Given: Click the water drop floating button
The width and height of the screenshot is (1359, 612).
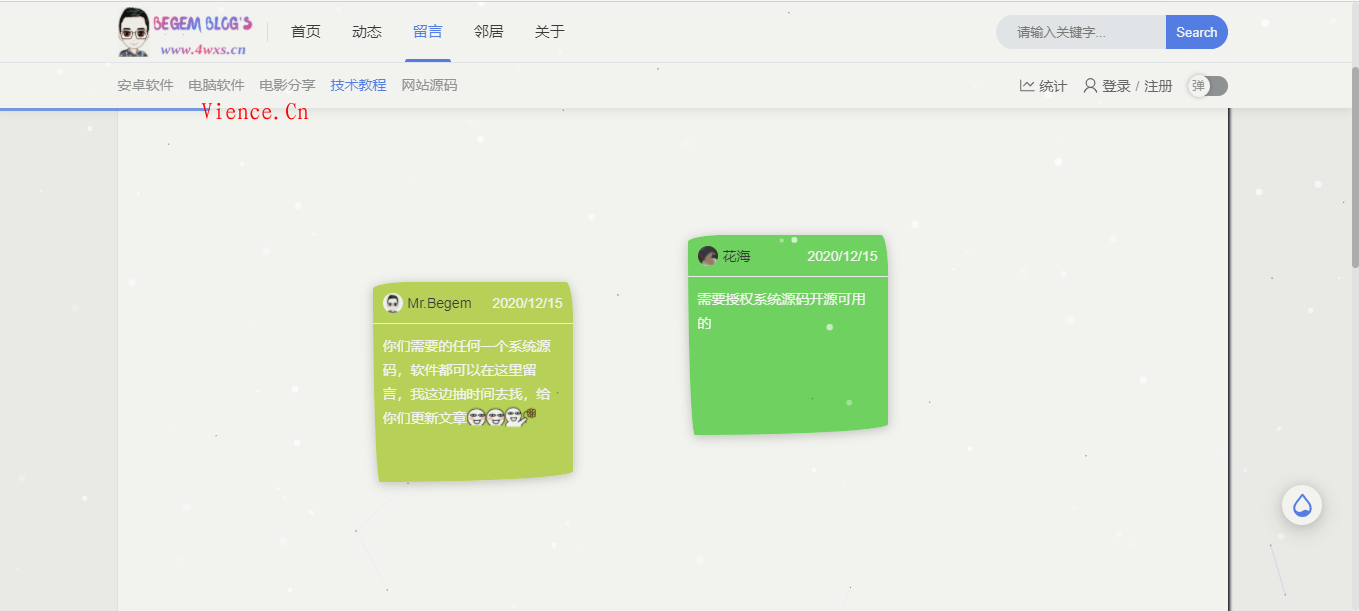Looking at the screenshot, I should pyautogui.click(x=1301, y=505).
